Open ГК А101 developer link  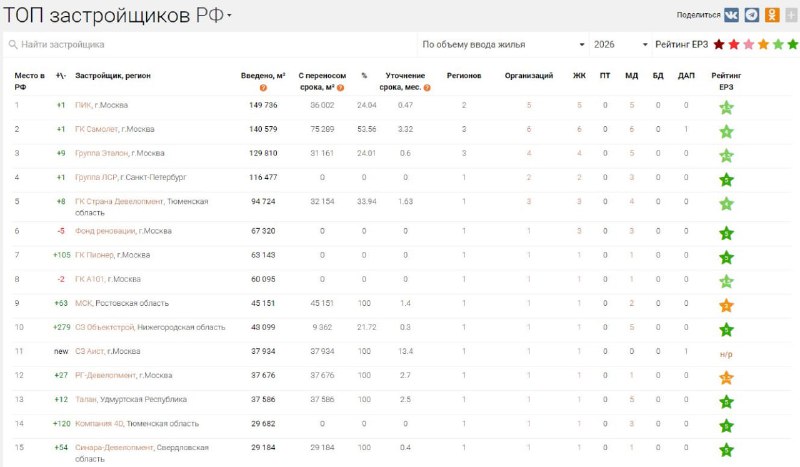tap(89, 279)
